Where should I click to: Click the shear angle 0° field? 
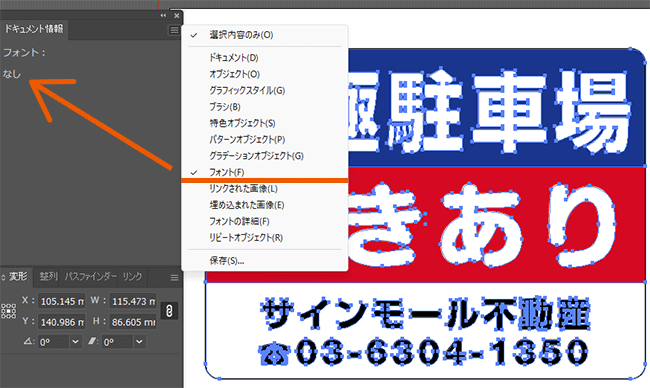[x=118, y=342]
